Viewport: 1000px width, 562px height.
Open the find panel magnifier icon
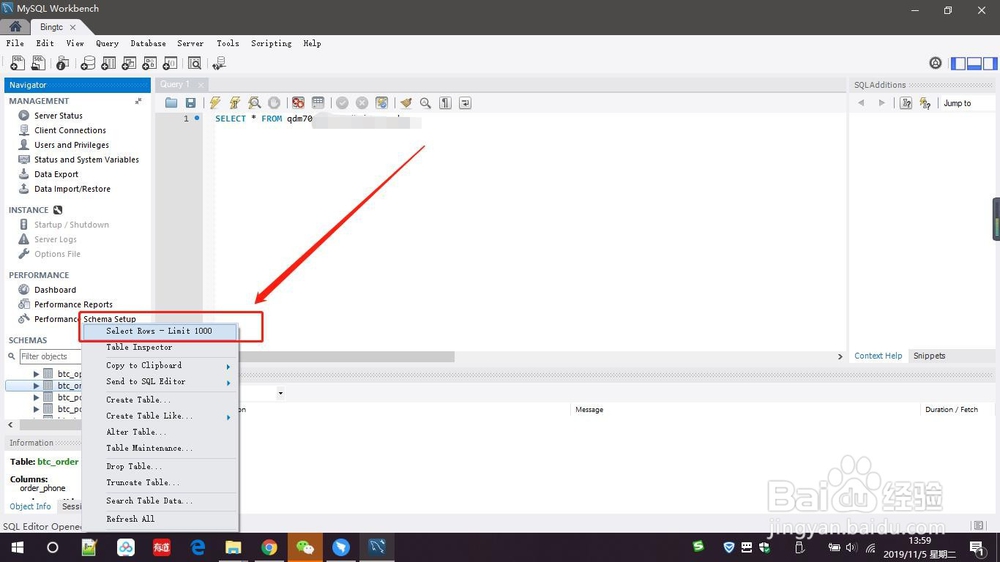[425, 103]
